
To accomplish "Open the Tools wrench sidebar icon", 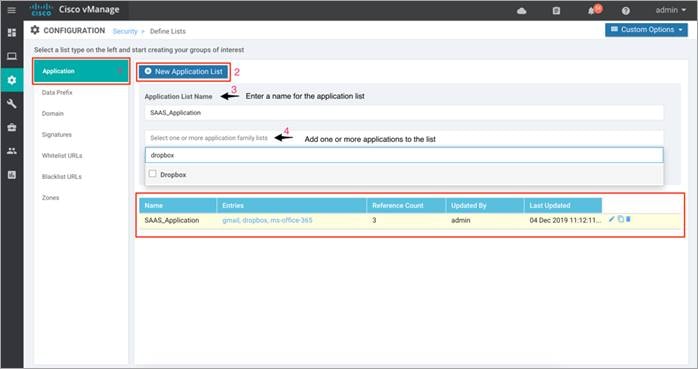I will click(x=12, y=104).
